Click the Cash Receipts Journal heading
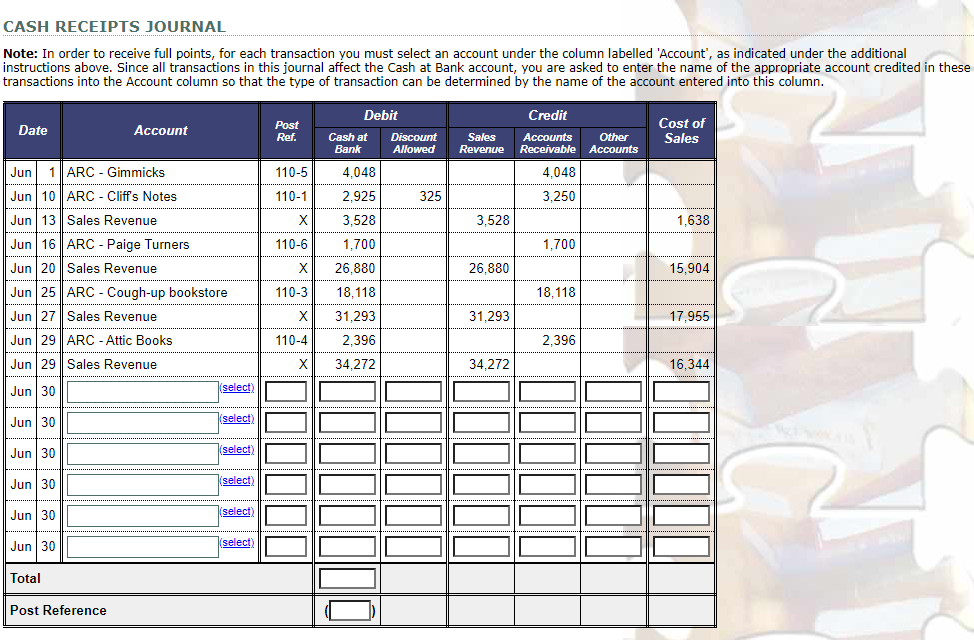 114,27
